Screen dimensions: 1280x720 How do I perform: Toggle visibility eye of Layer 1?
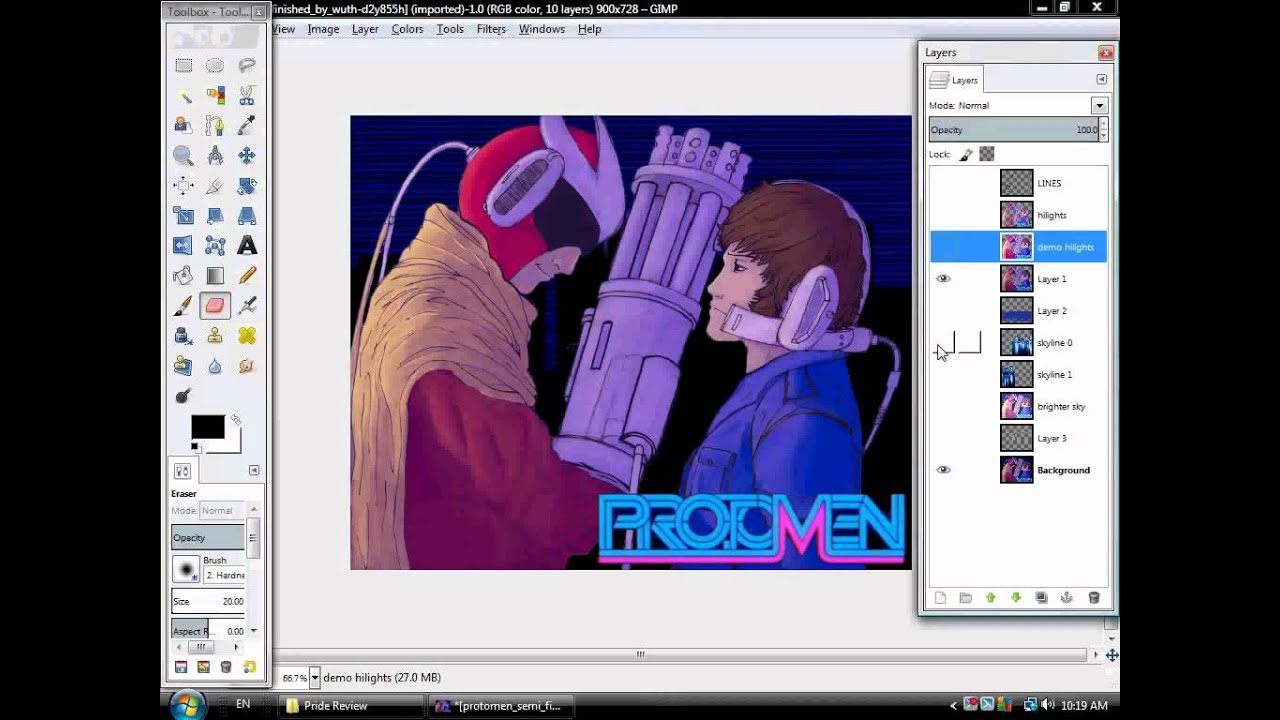pyautogui.click(x=943, y=279)
